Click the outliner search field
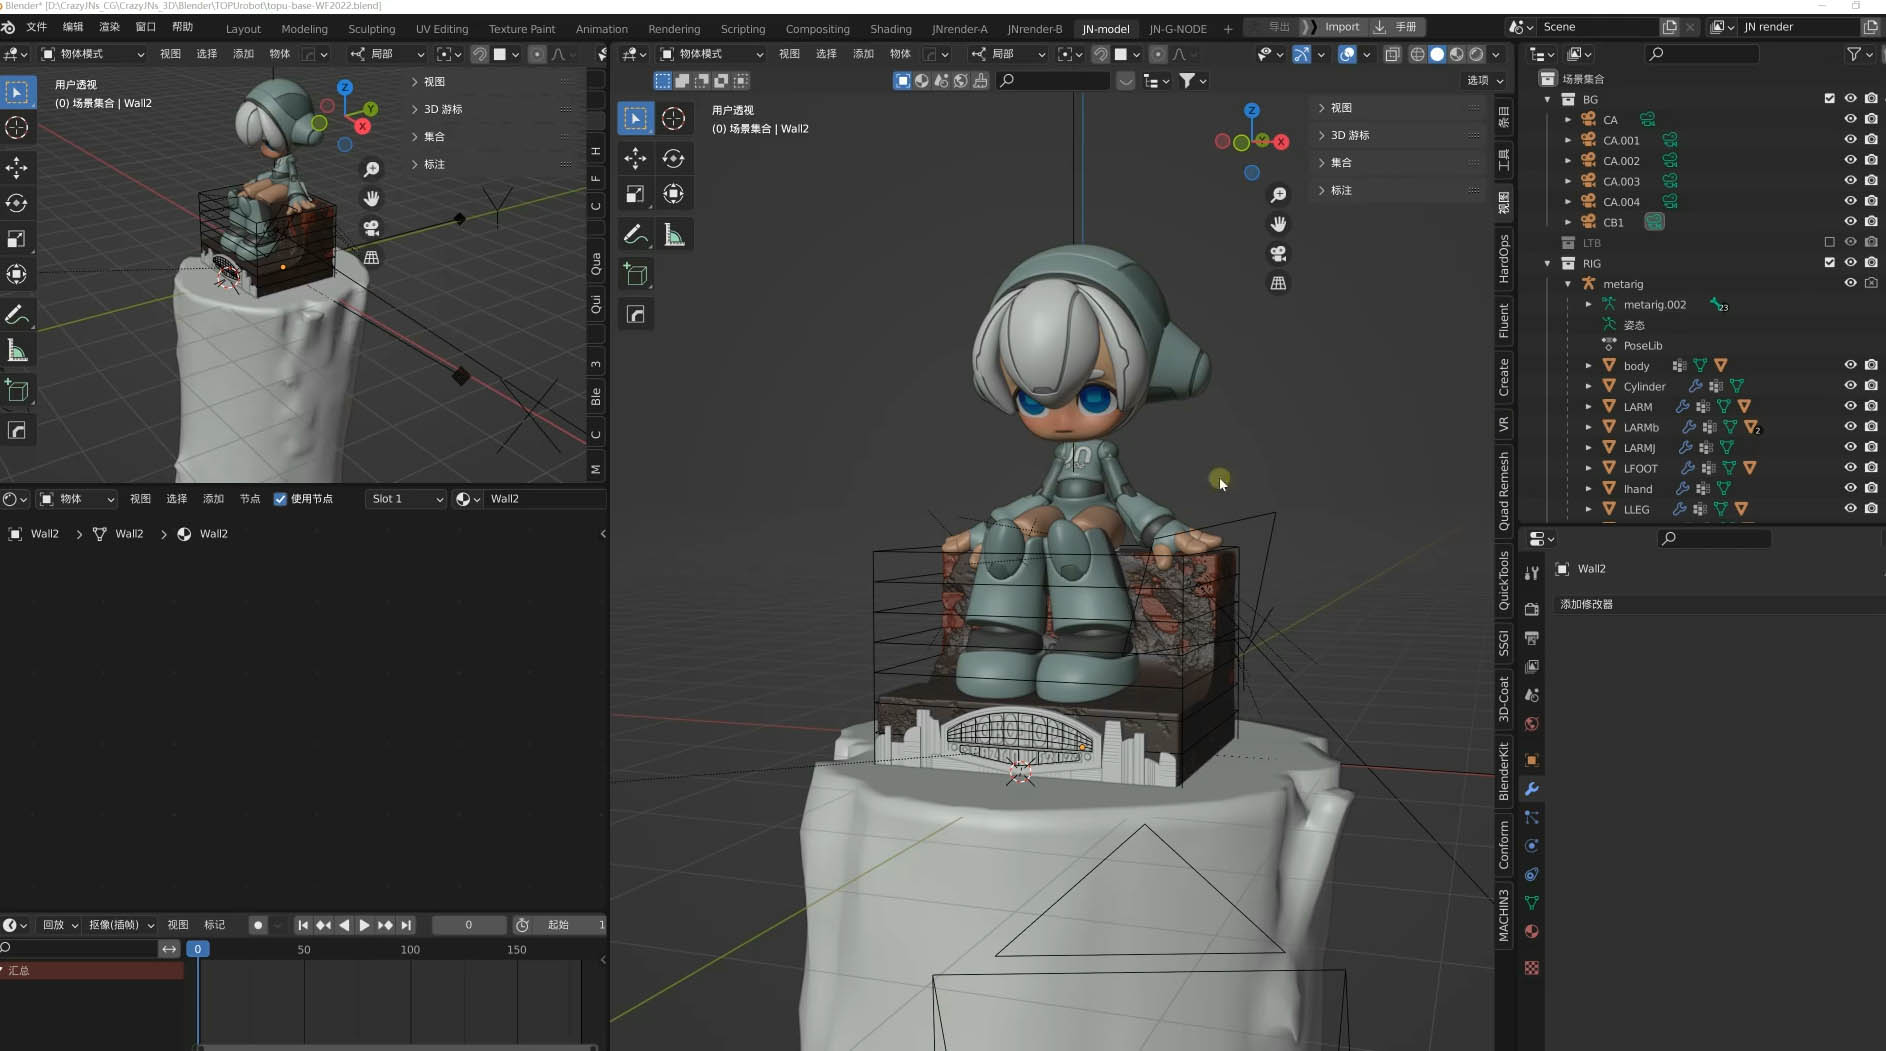This screenshot has width=1886, height=1051. (1700, 54)
